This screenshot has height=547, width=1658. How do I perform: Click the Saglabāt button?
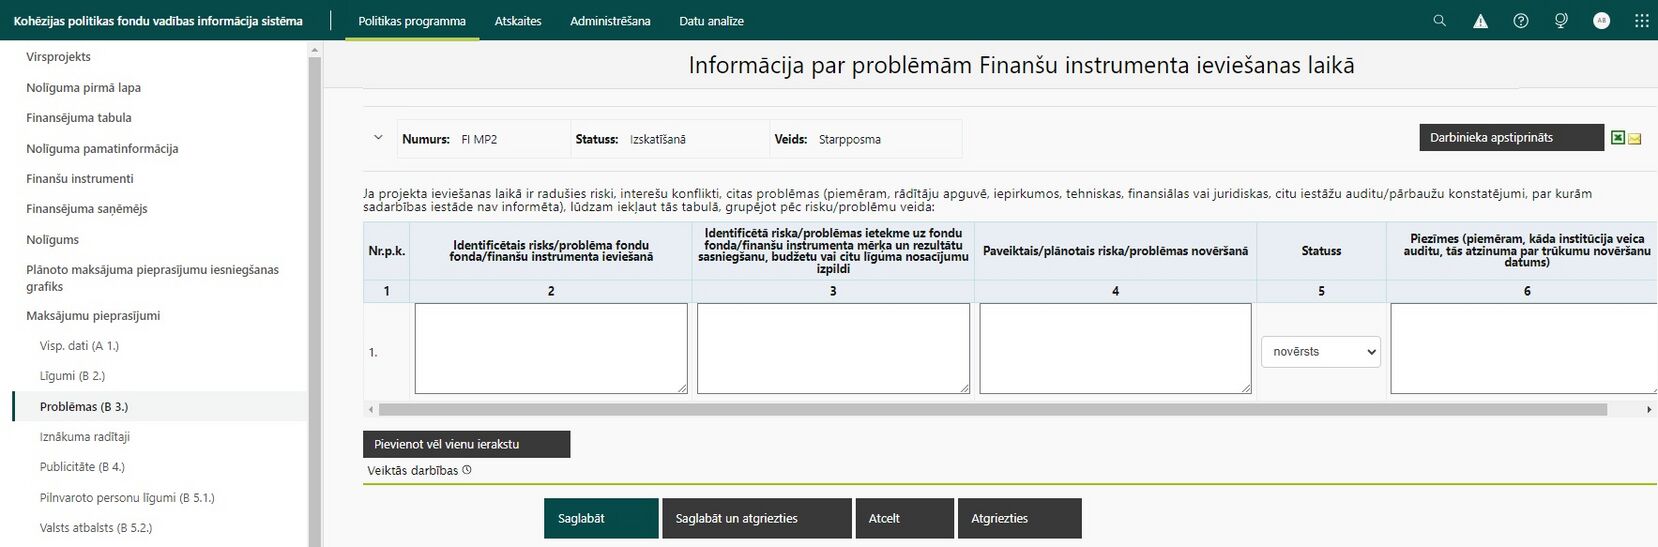click(x=601, y=518)
